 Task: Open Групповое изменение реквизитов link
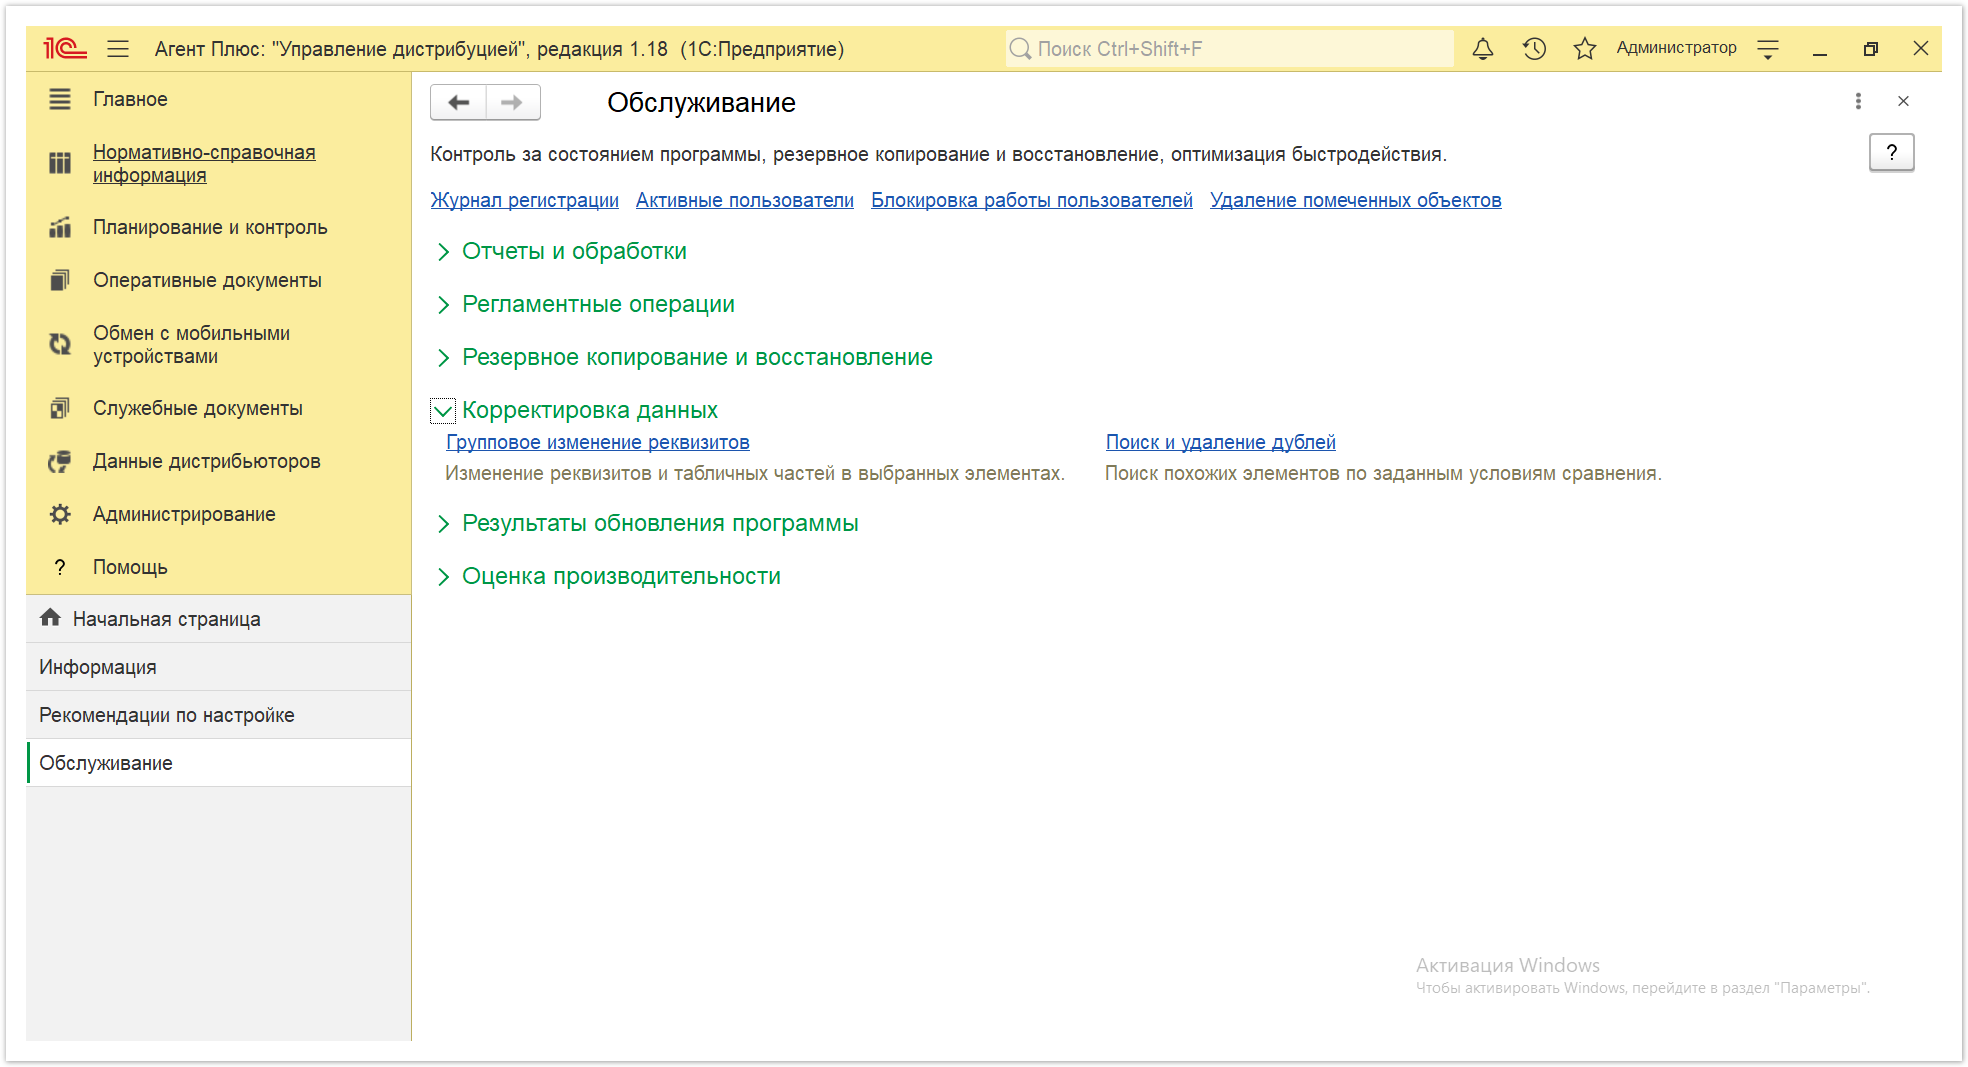pyautogui.click(x=598, y=442)
